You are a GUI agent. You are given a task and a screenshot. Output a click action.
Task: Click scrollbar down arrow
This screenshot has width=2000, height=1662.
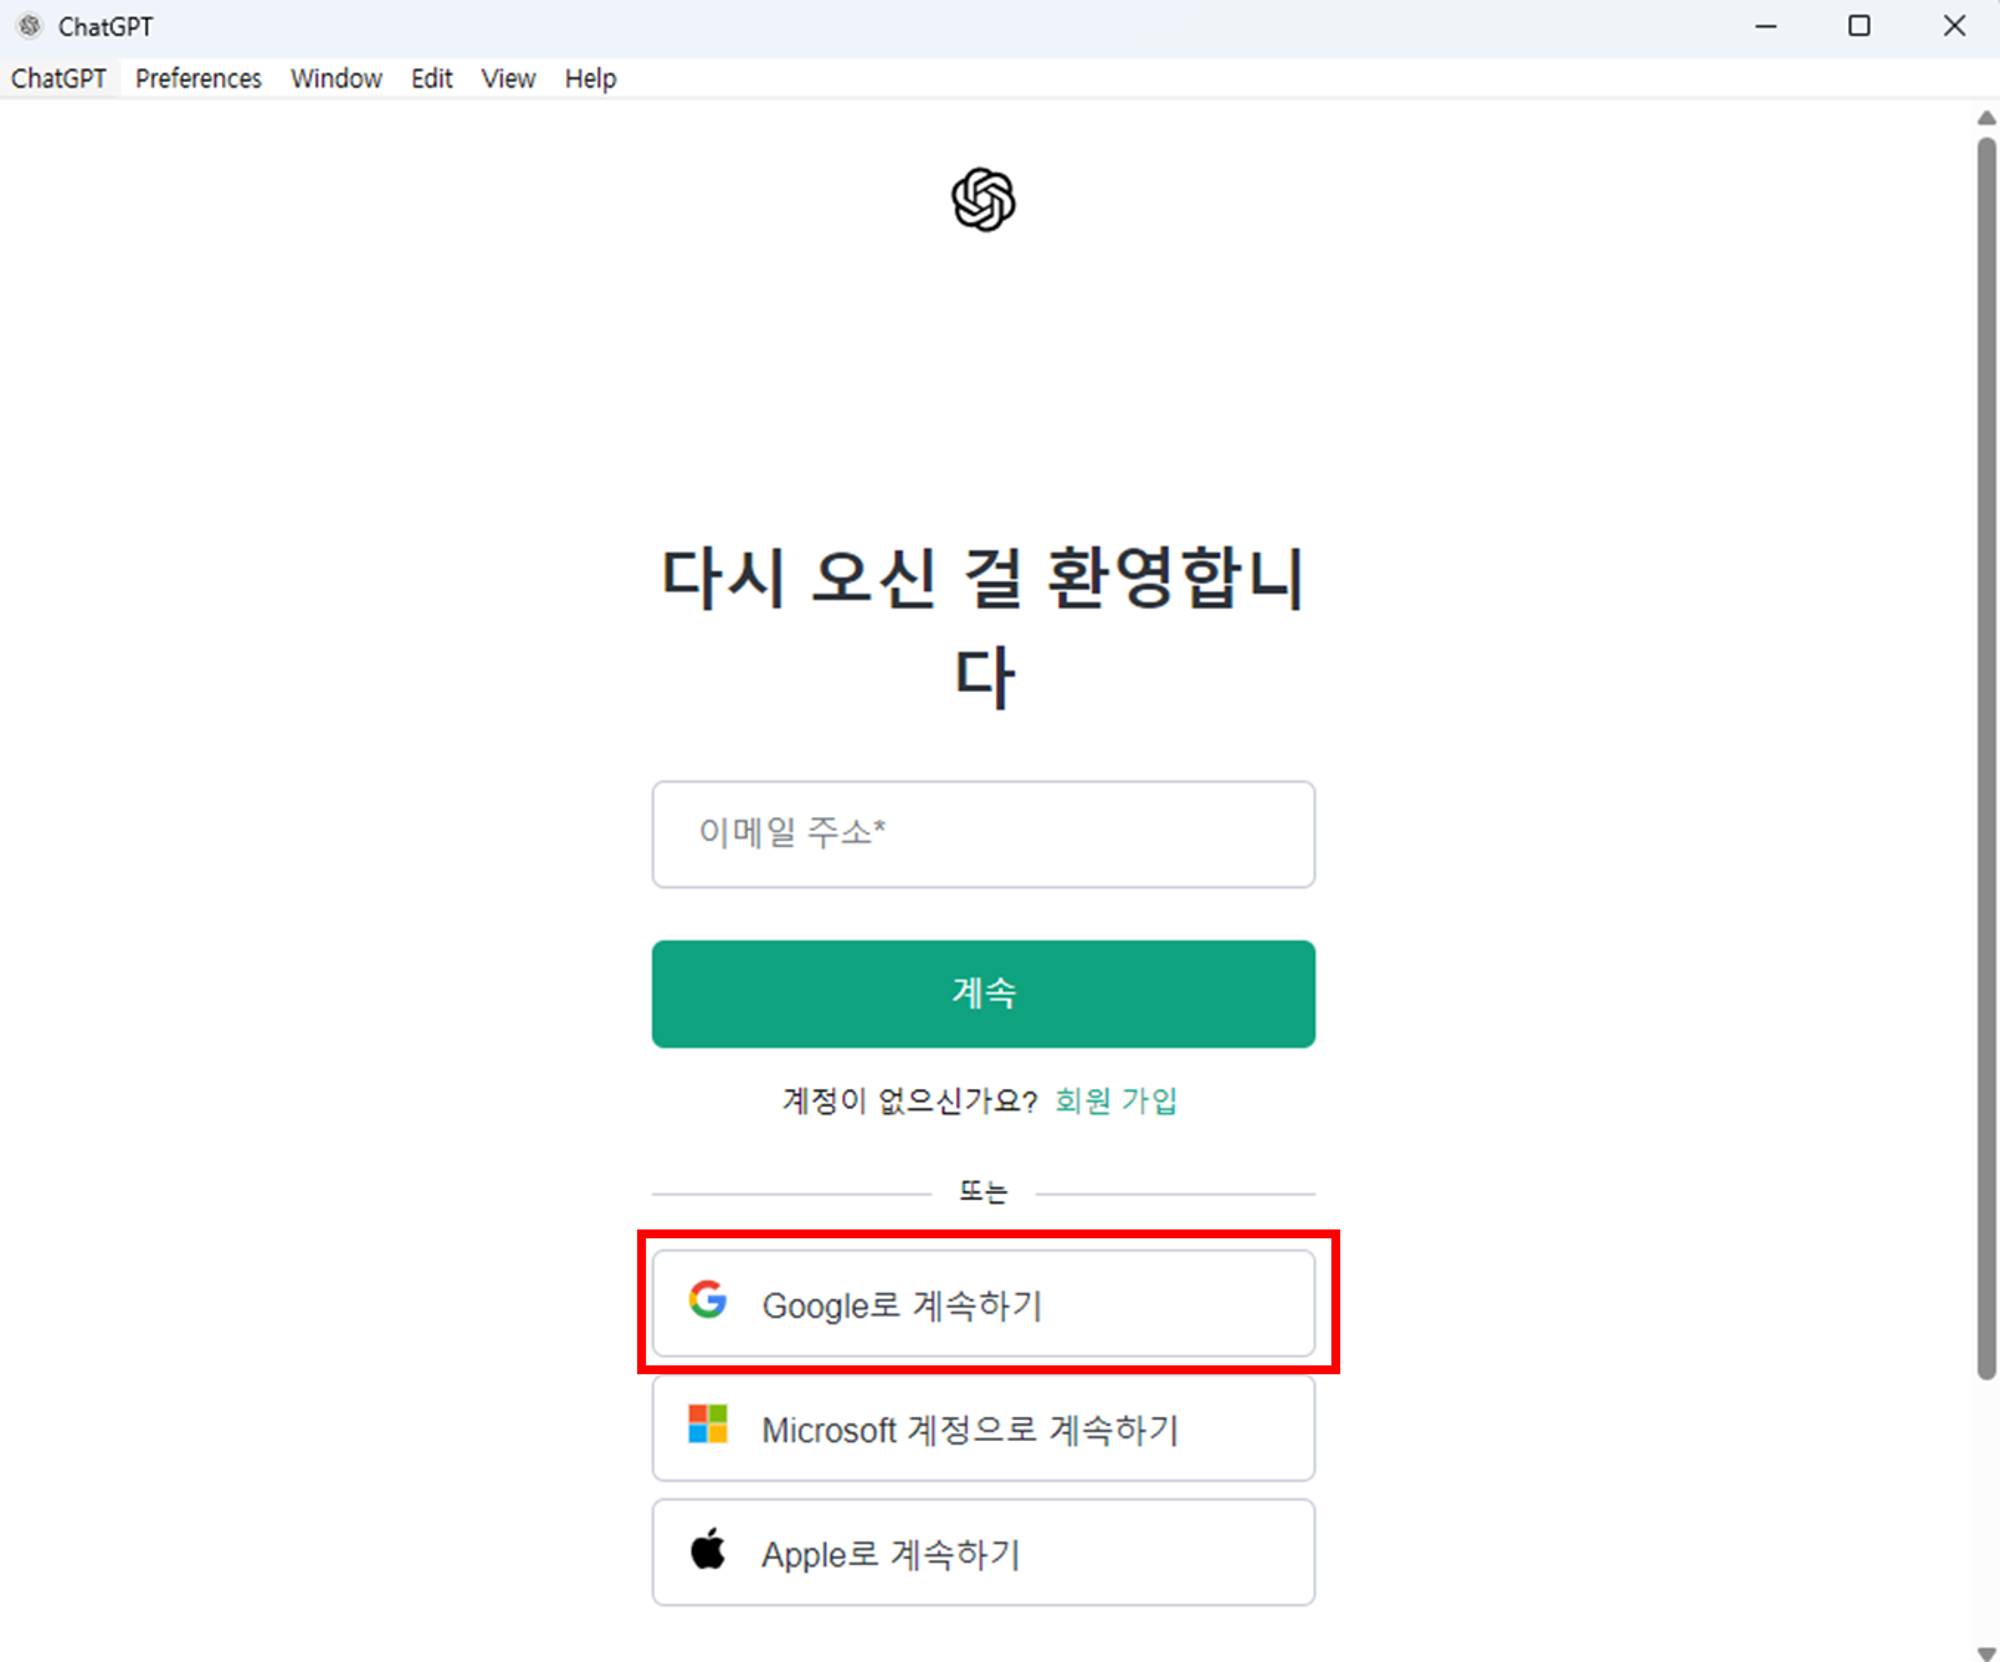coord(1986,1653)
